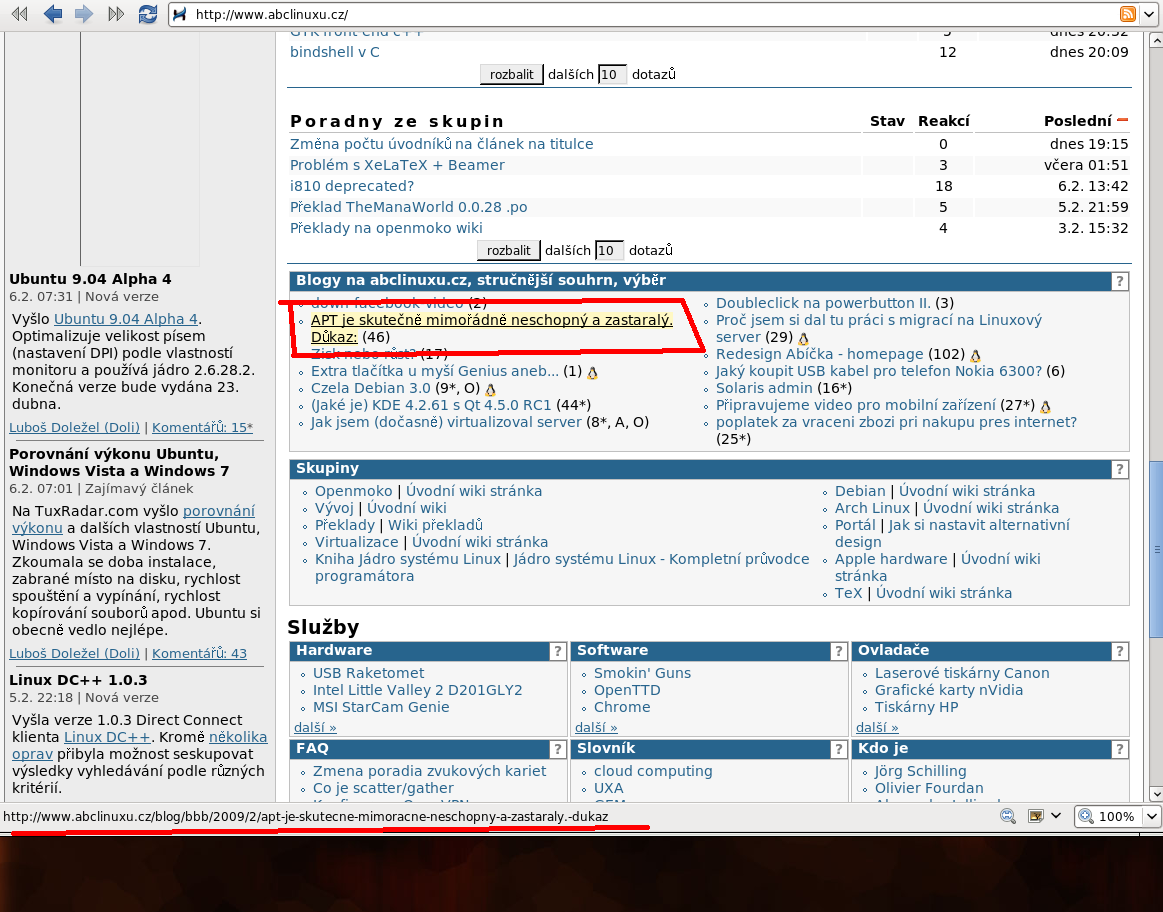Reload the page with the refresh icon
Image resolution: width=1163 pixels, height=912 pixels.
[x=148, y=14]
